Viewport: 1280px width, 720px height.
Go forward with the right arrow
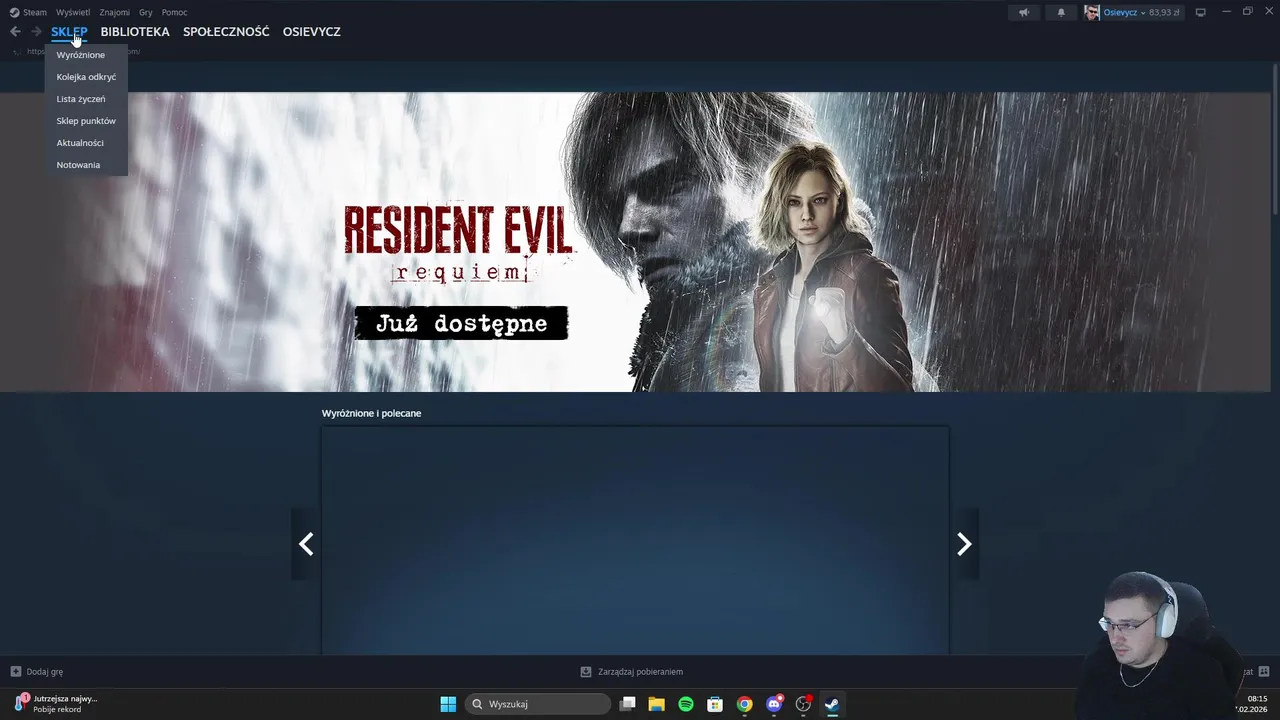pos(36,32)
